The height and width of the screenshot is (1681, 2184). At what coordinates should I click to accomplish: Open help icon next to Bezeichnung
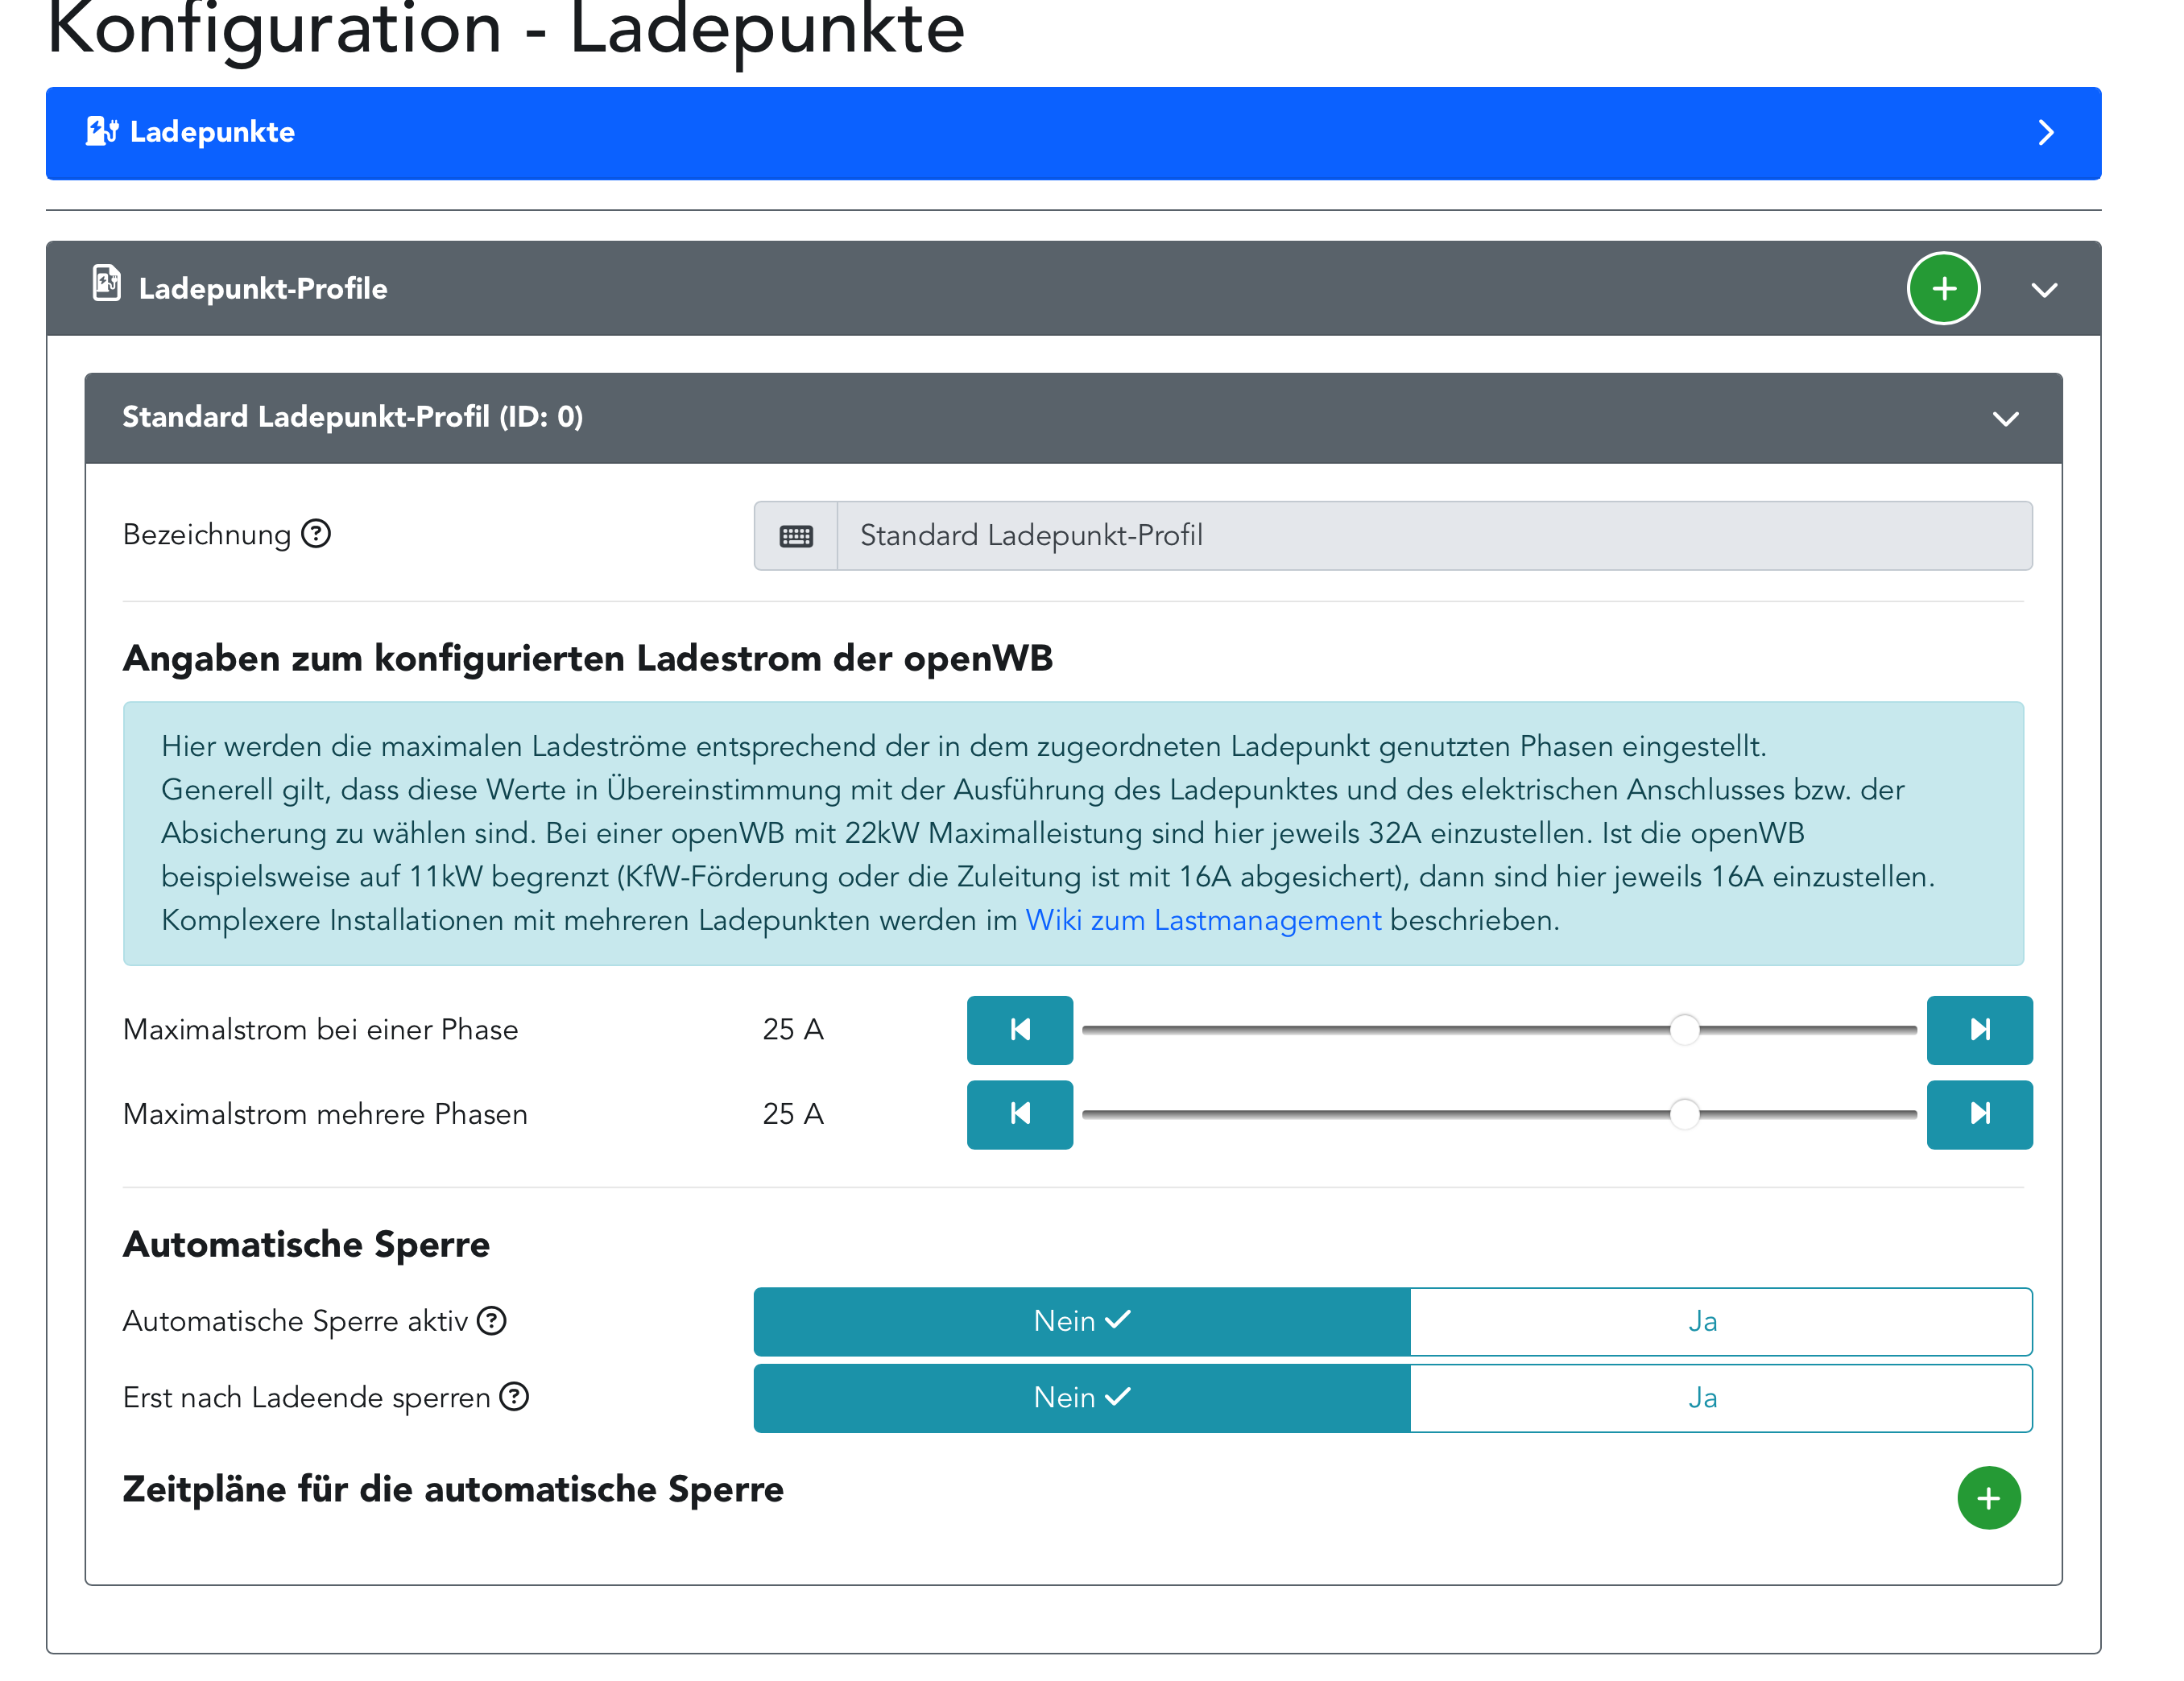[x=316, y=534]
